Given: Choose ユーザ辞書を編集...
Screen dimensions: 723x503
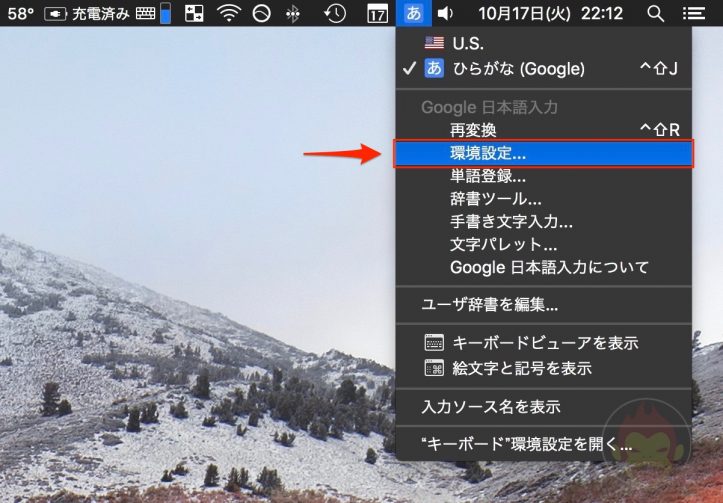Looking at the screenshot, I should [x=544, y=305].
